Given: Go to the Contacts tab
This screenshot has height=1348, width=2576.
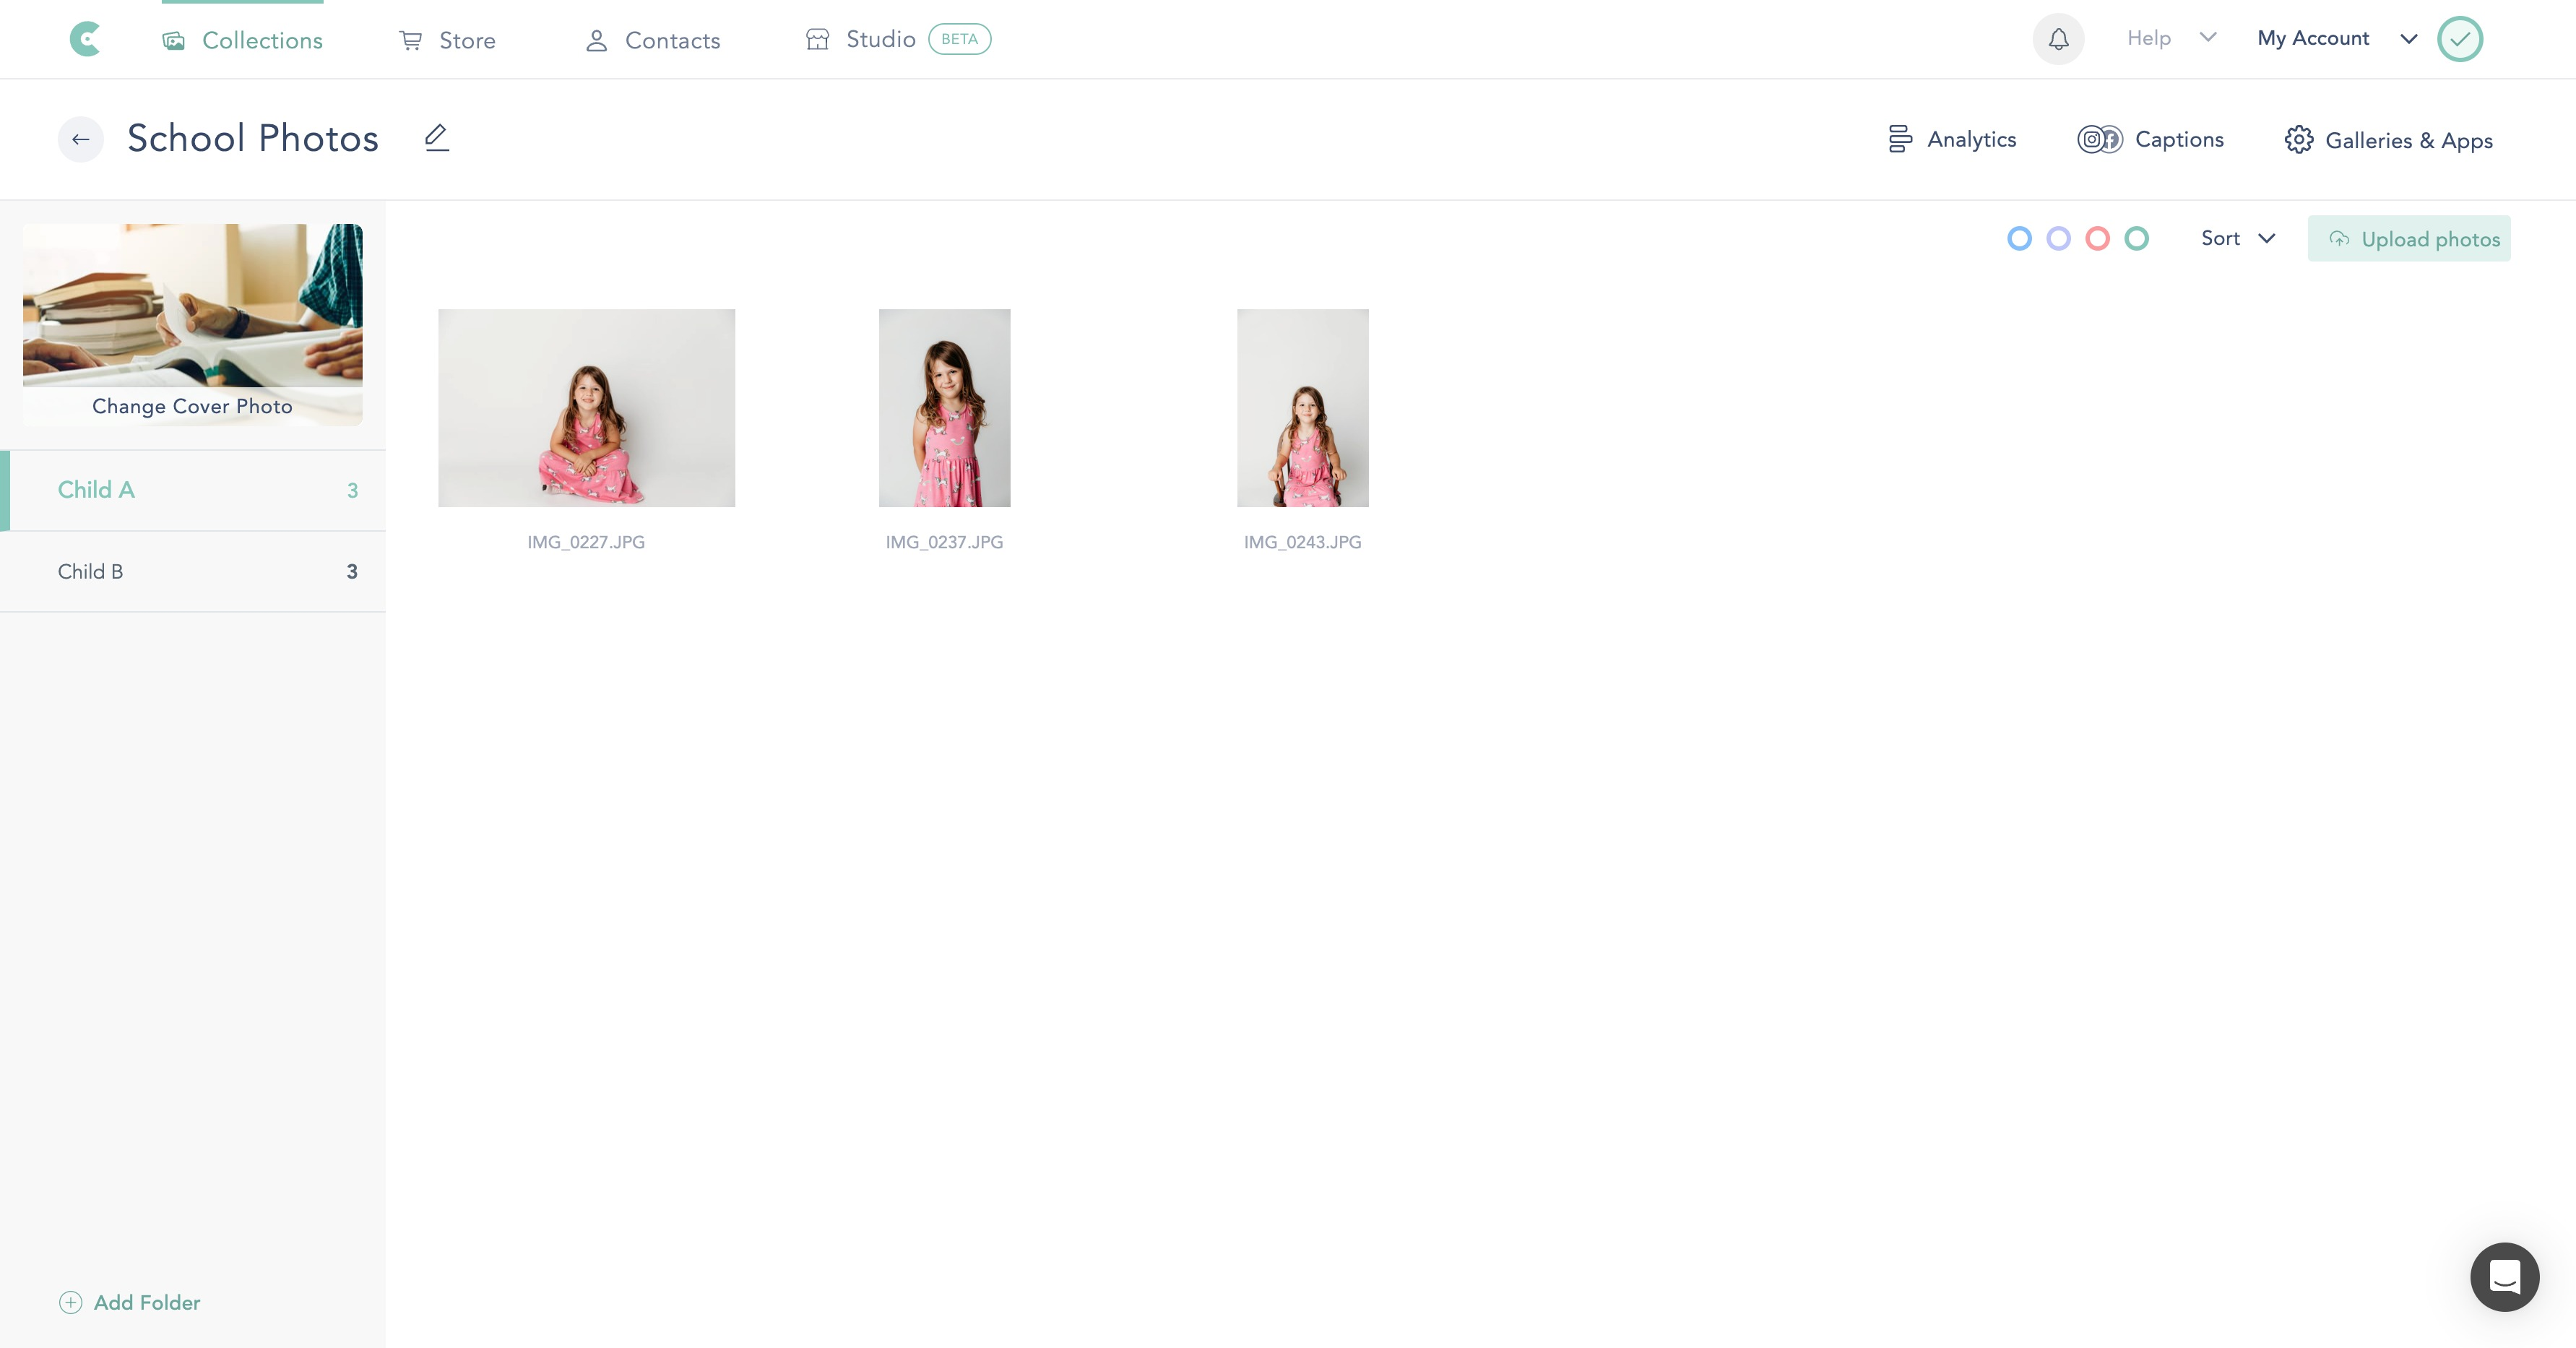Looking at the screenshot, I should click(x=652, y=40).
